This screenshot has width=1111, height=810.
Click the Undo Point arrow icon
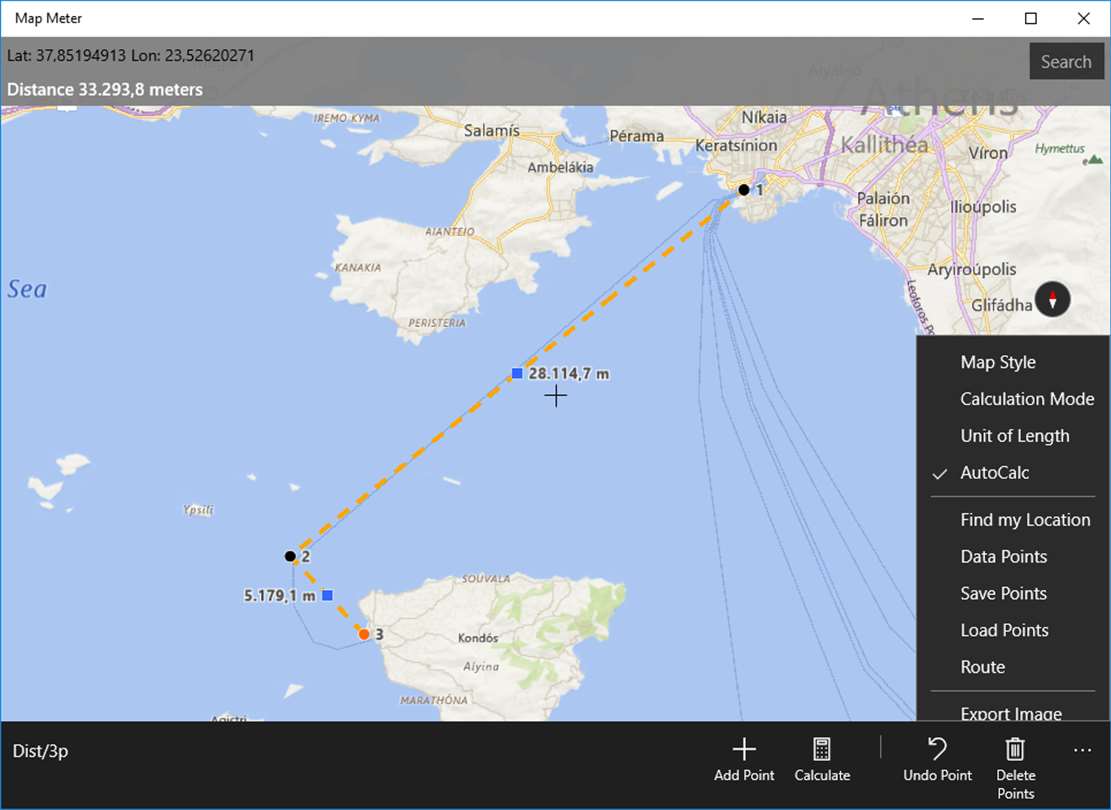click(937, 749)
